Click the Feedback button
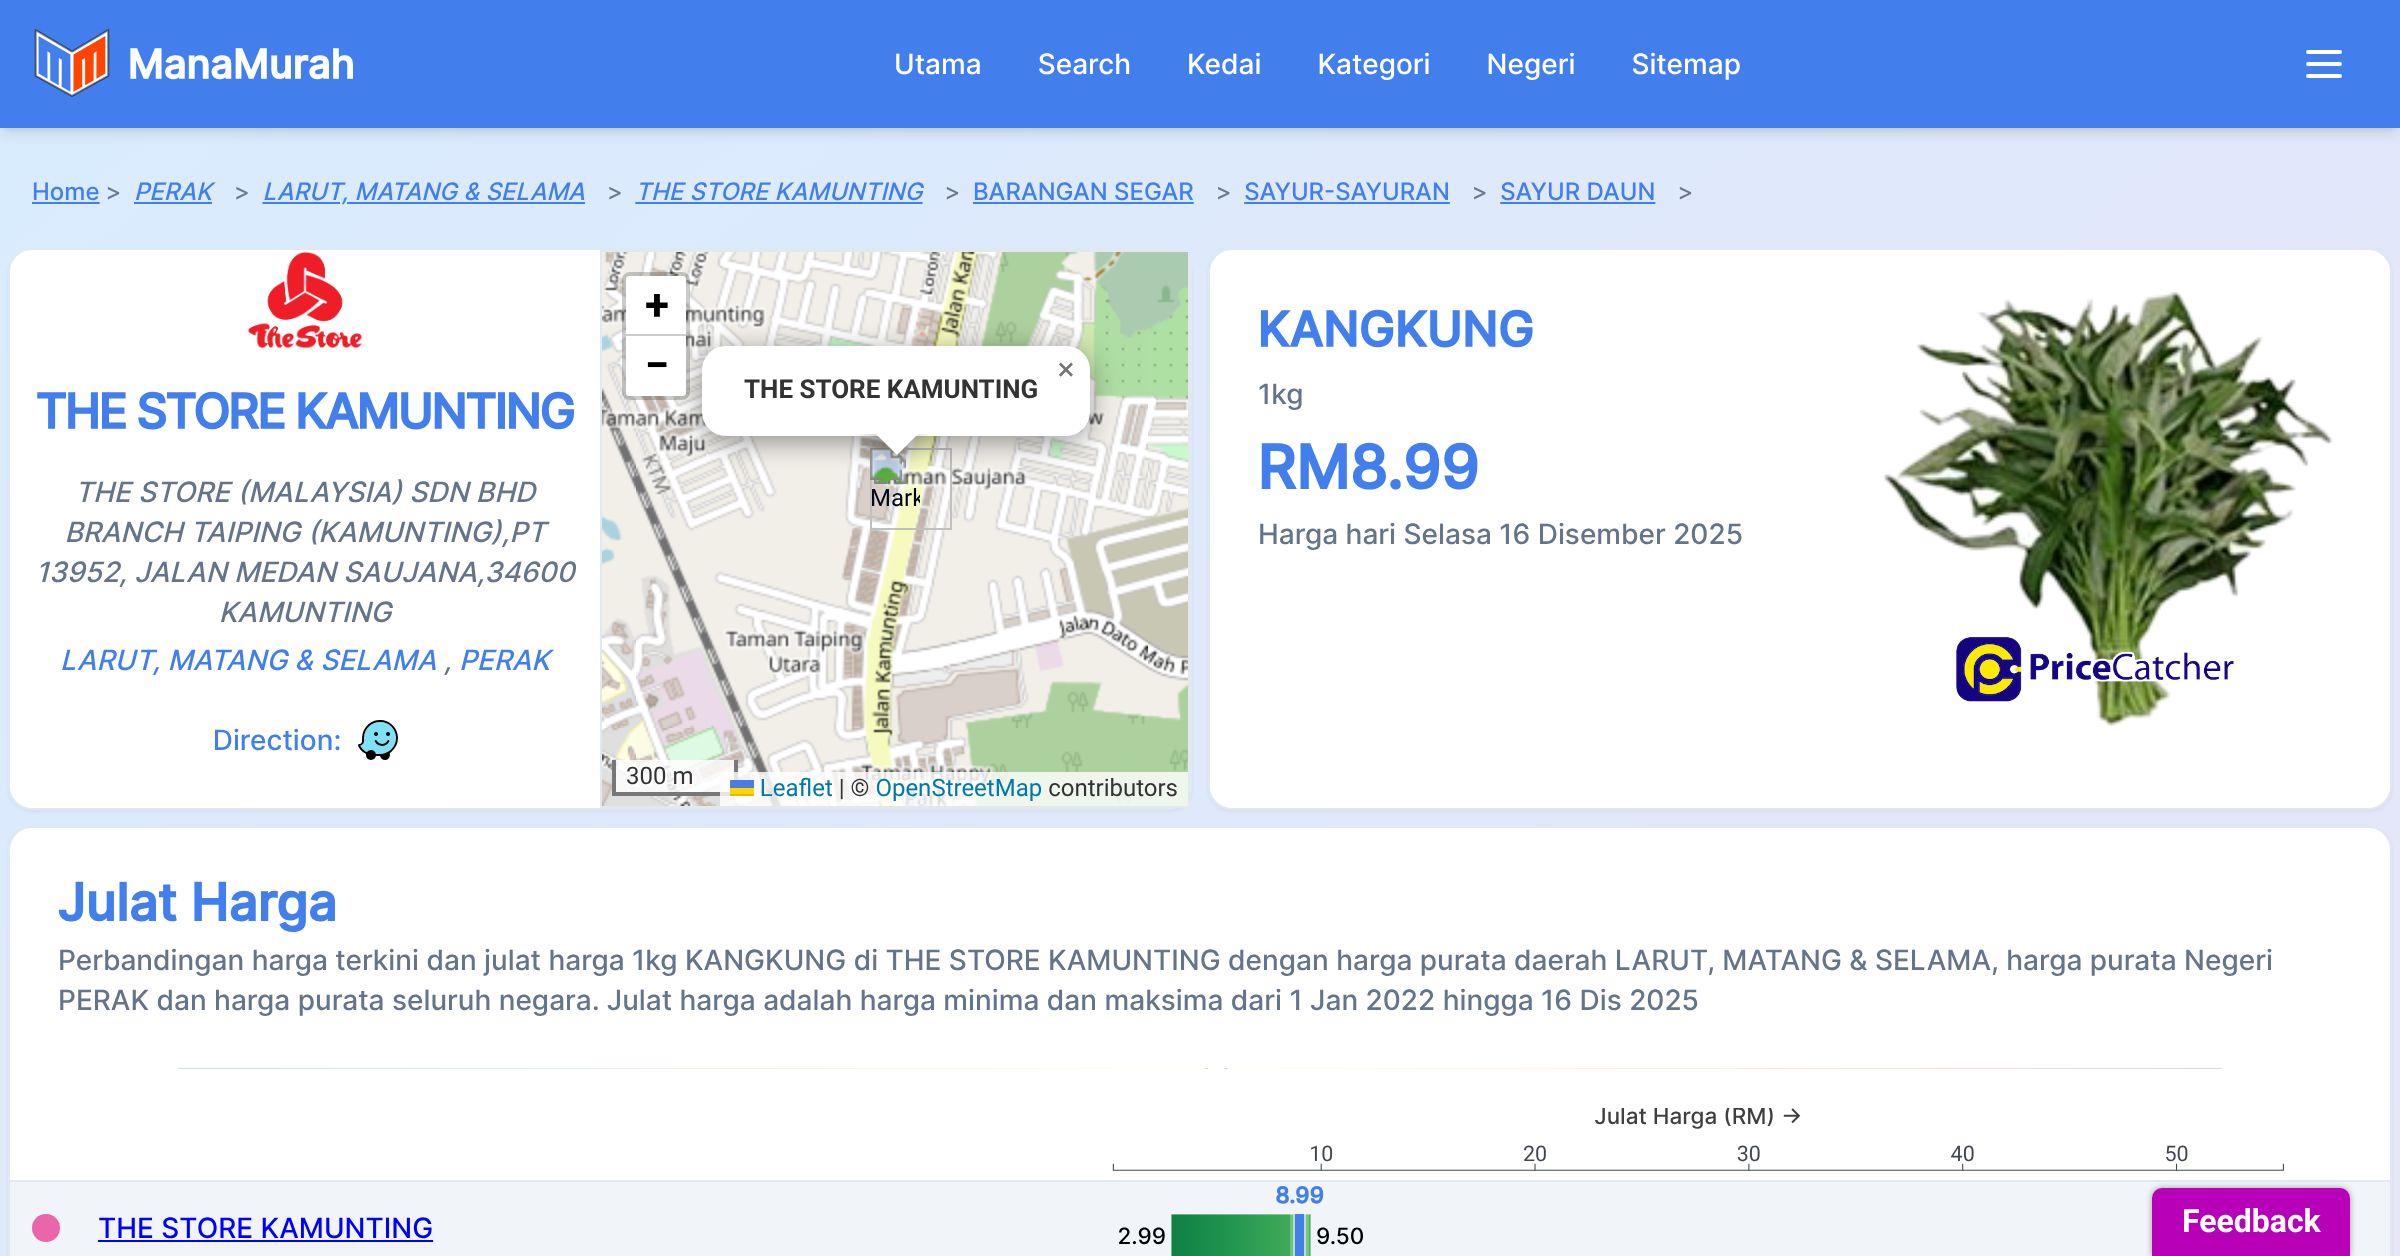The image size is (2400, 1256). [2250, 1221]
